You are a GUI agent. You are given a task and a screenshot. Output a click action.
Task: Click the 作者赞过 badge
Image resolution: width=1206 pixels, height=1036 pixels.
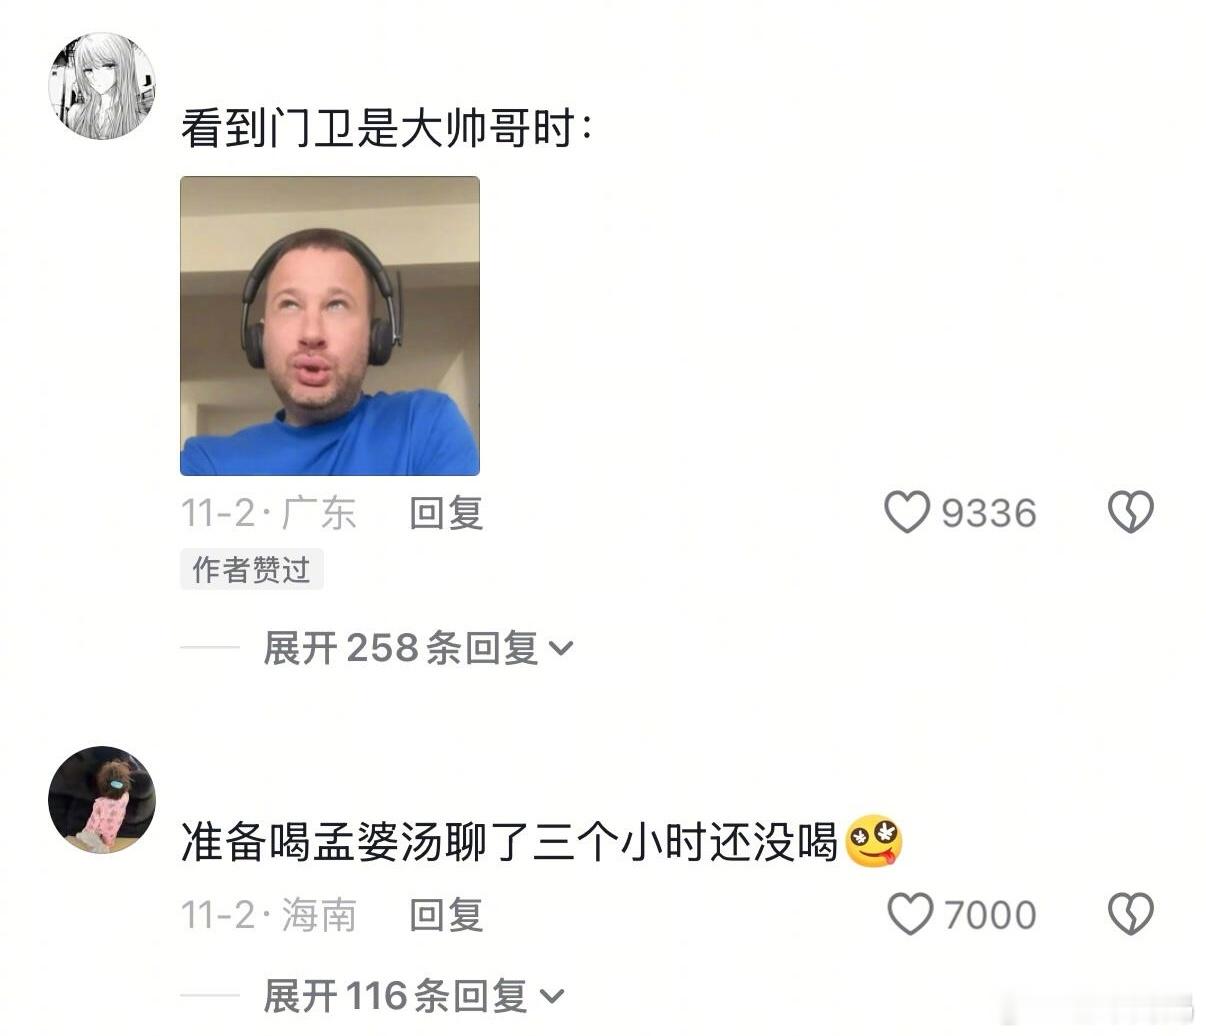click(252, 570)
